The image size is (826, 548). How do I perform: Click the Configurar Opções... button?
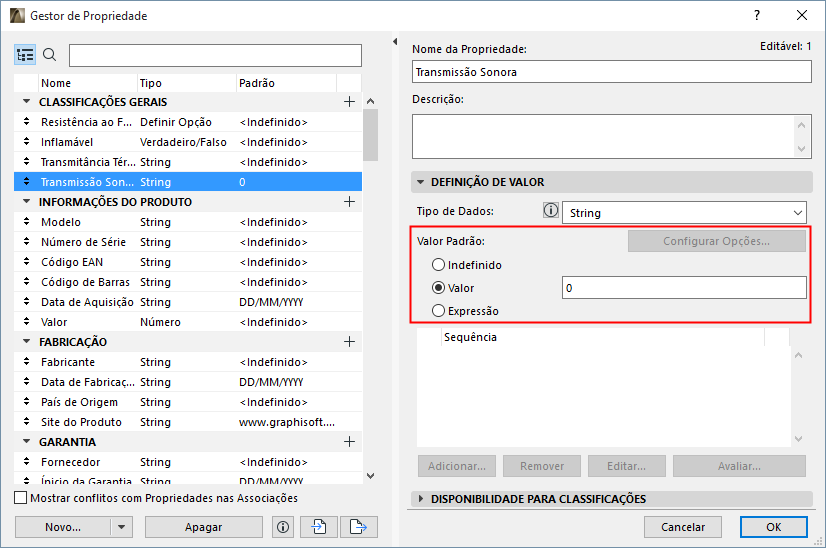716,241
